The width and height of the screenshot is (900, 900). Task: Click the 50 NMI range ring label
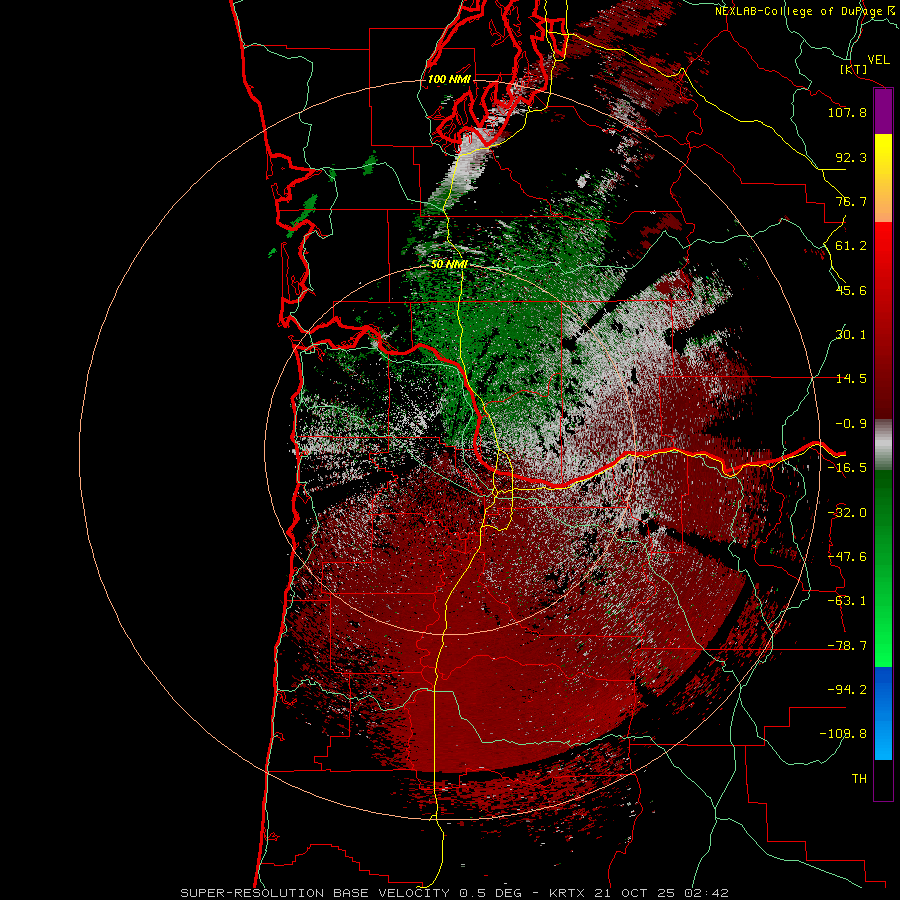coord(449,265)
